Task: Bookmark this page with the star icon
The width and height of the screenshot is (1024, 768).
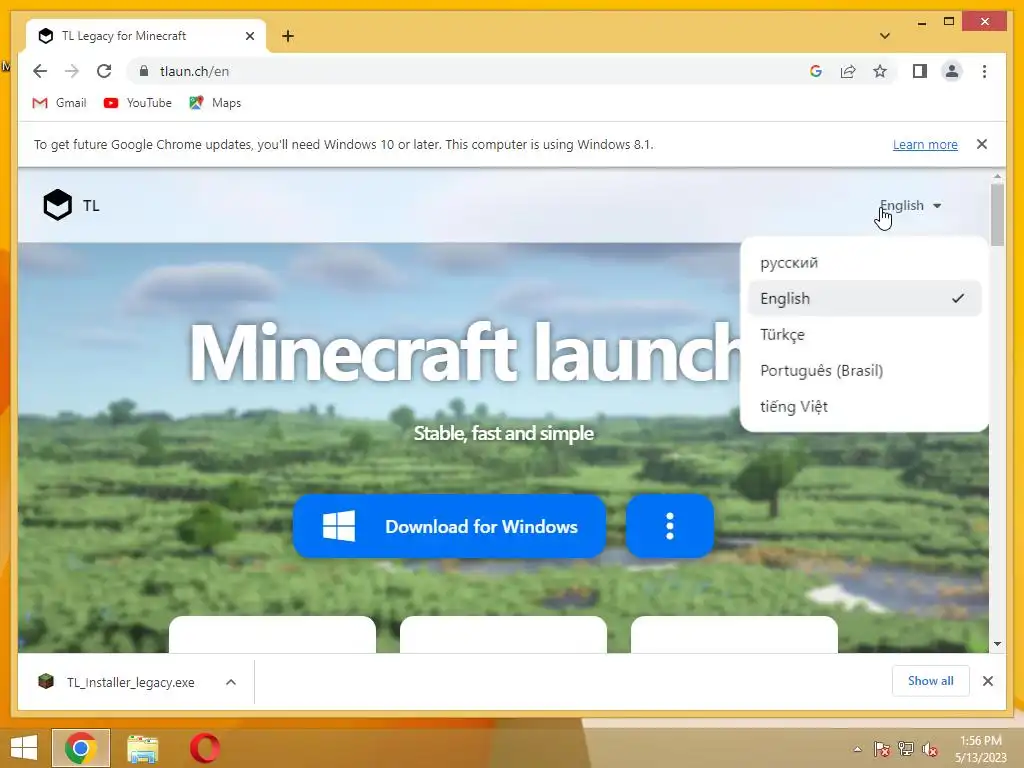Action: click(880, 71)
